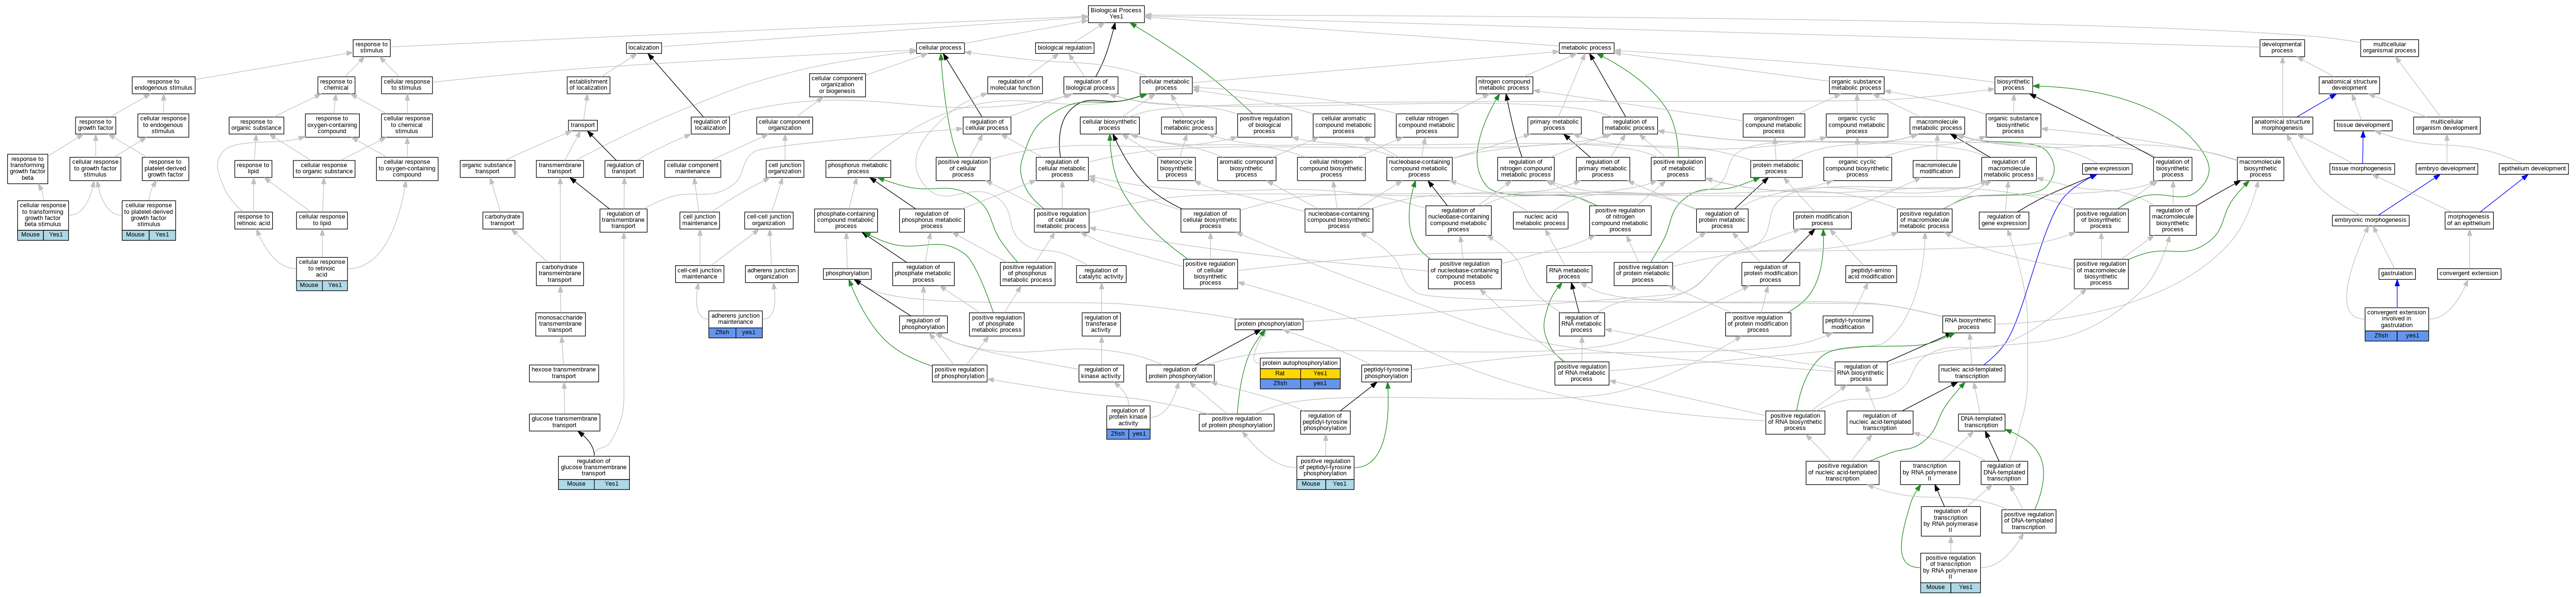Select 'regulation of protein kinase activity' node
The width and height of the screenshot is (2576, 598).
1128,422
